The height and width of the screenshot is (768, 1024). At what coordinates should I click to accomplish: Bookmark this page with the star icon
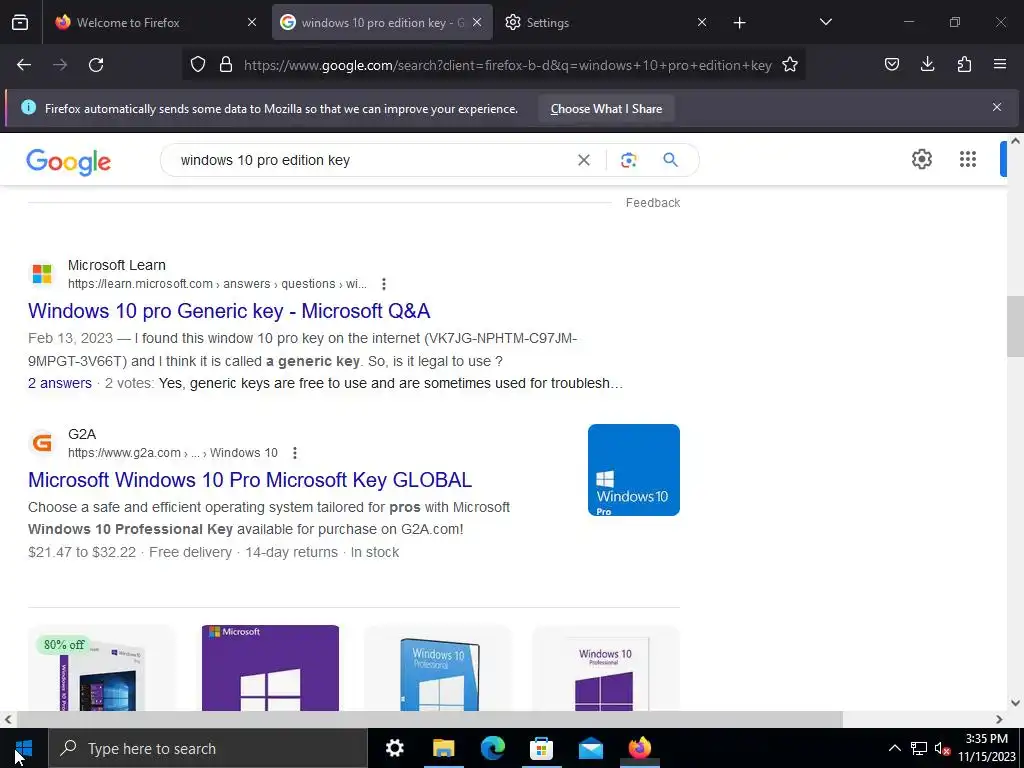(790, 65)
